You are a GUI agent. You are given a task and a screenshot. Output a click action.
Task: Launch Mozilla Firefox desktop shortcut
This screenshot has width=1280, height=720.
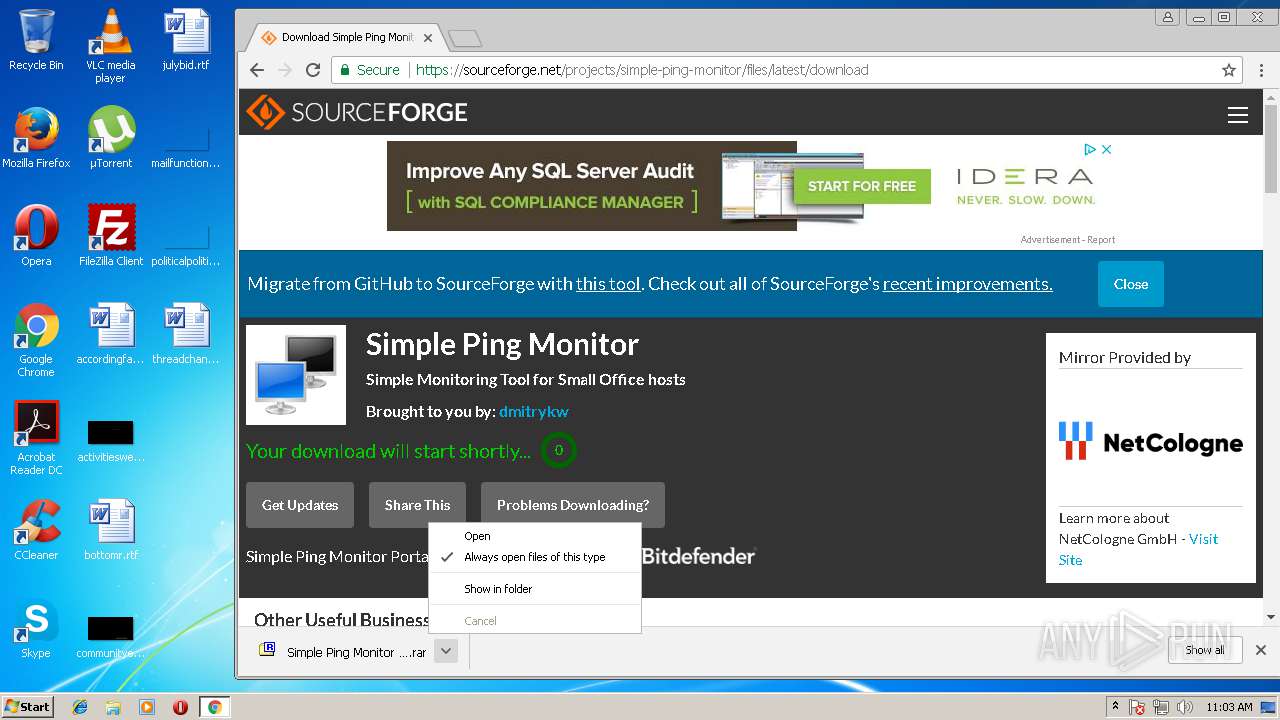(x=36, y=138)
